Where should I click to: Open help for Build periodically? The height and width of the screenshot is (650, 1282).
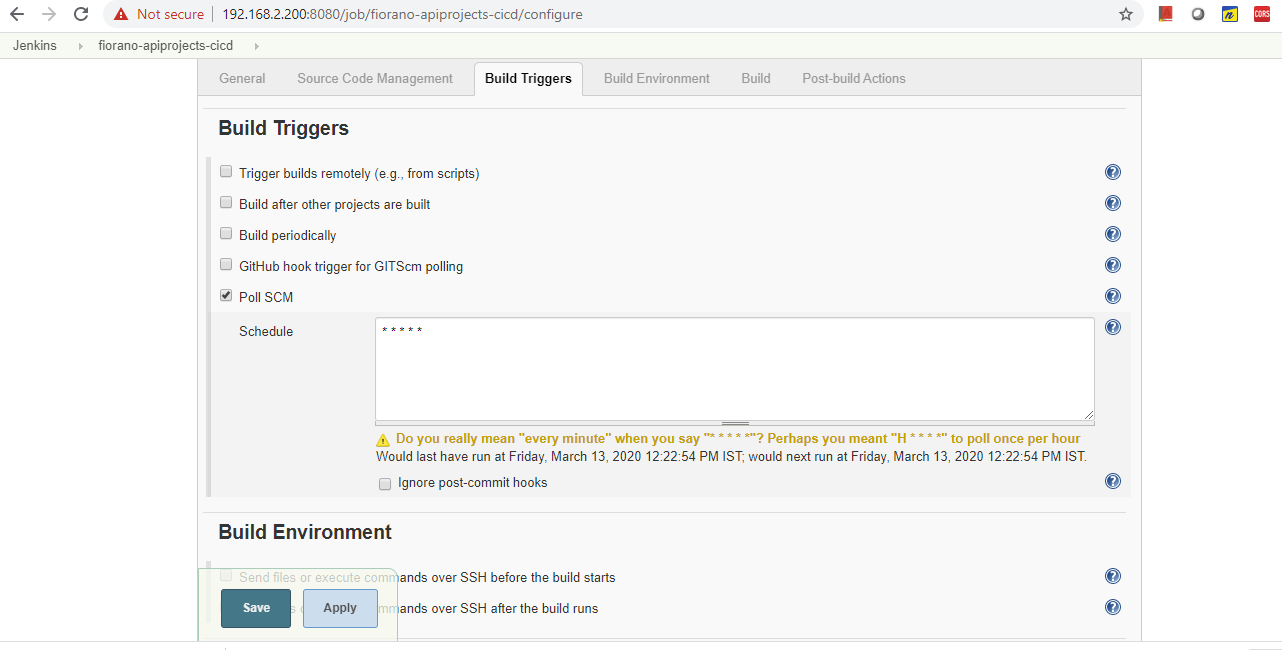point(1112,234)
